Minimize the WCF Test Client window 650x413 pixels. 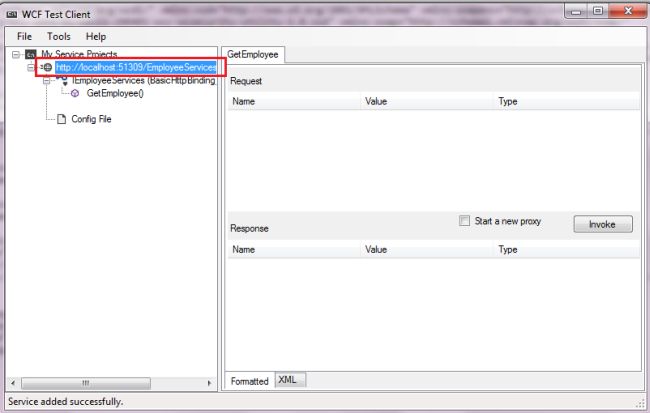[576, 11]
